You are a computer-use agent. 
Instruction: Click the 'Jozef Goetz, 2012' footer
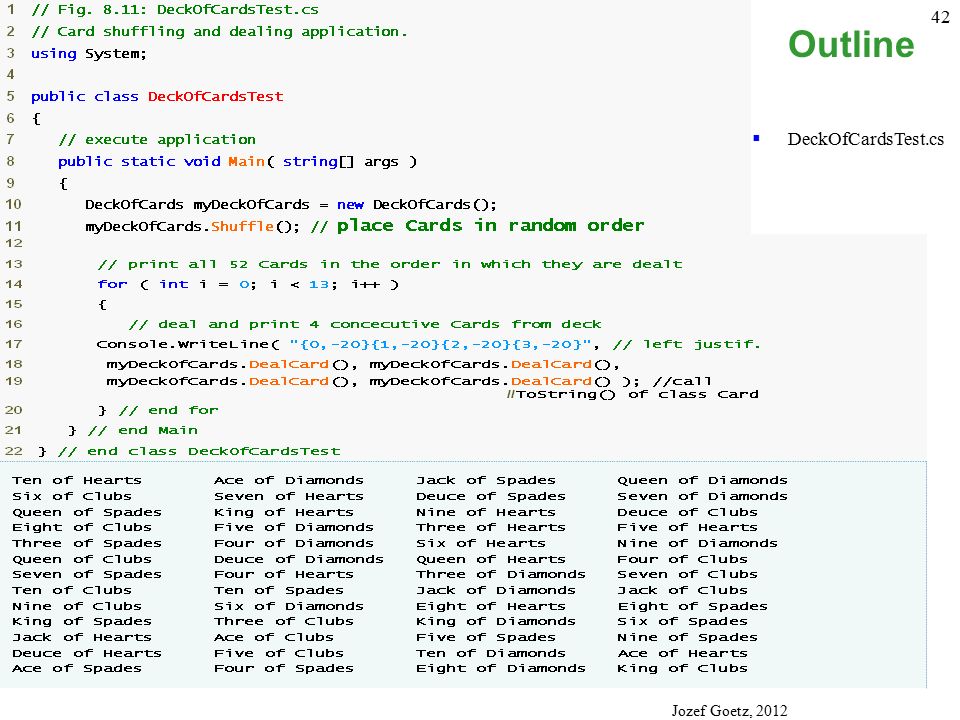click(729, 710)
